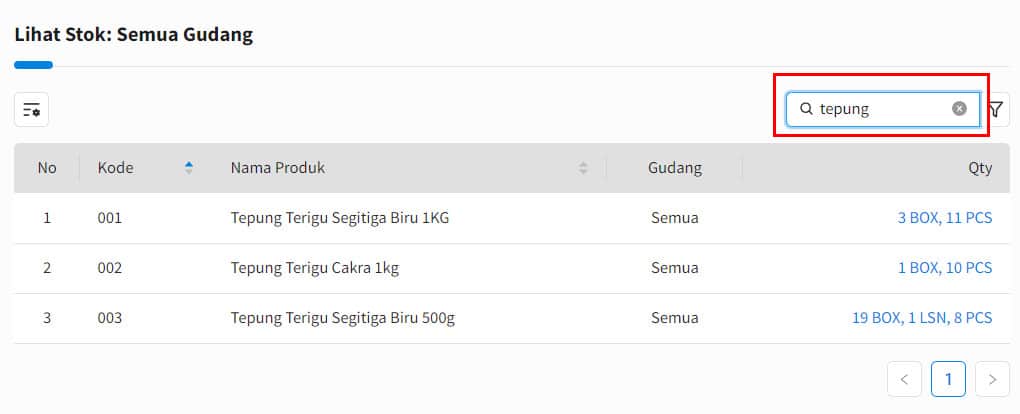Open the column settings icon button

coord(31,109)
